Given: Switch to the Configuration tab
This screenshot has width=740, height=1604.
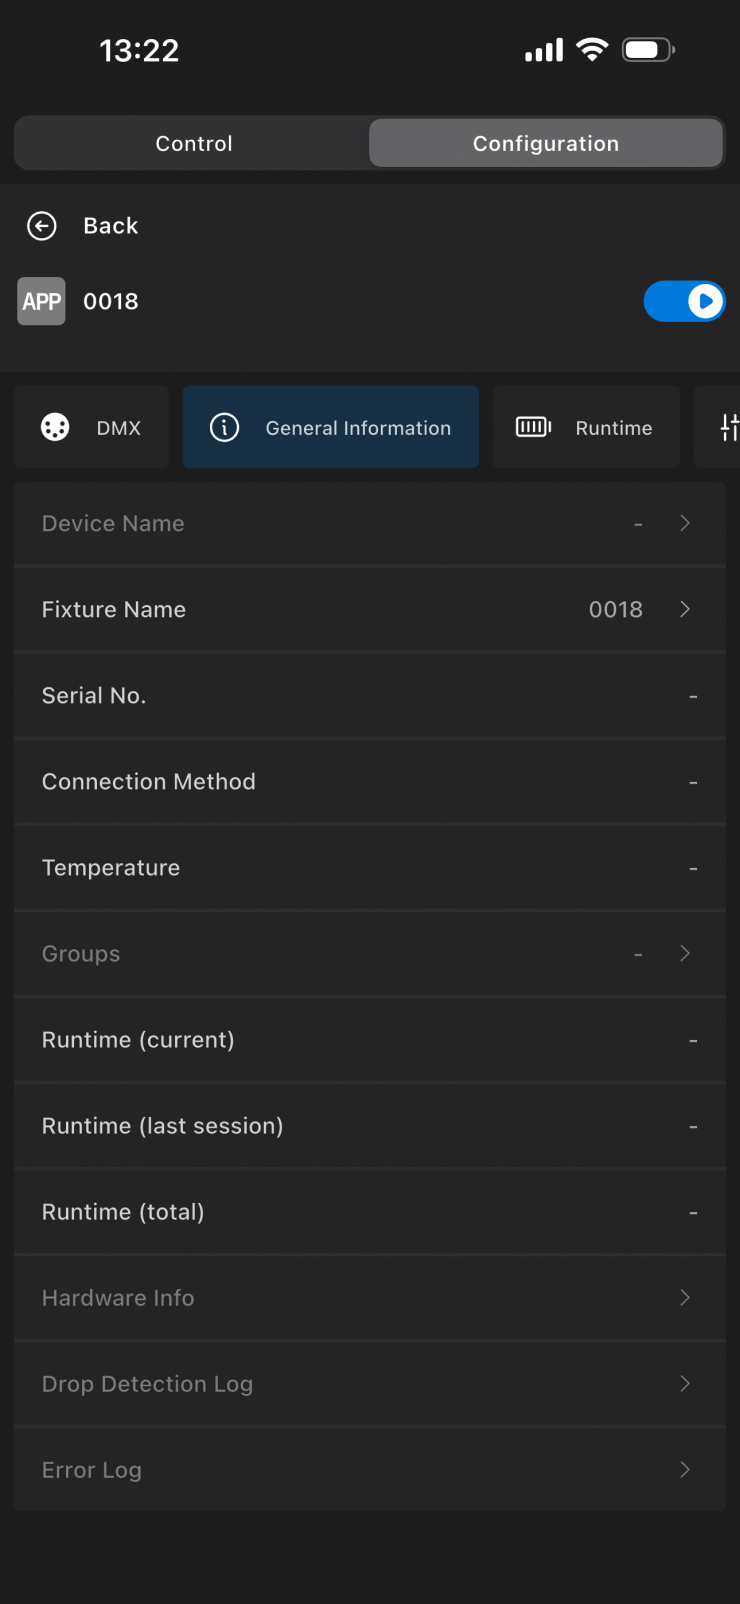Looking at the screenshot, I should coord(546,143).
